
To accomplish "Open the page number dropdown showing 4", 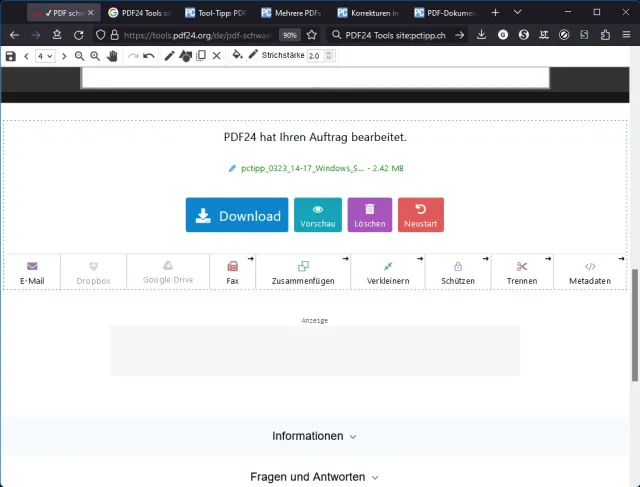I will [x=45, y=56].
